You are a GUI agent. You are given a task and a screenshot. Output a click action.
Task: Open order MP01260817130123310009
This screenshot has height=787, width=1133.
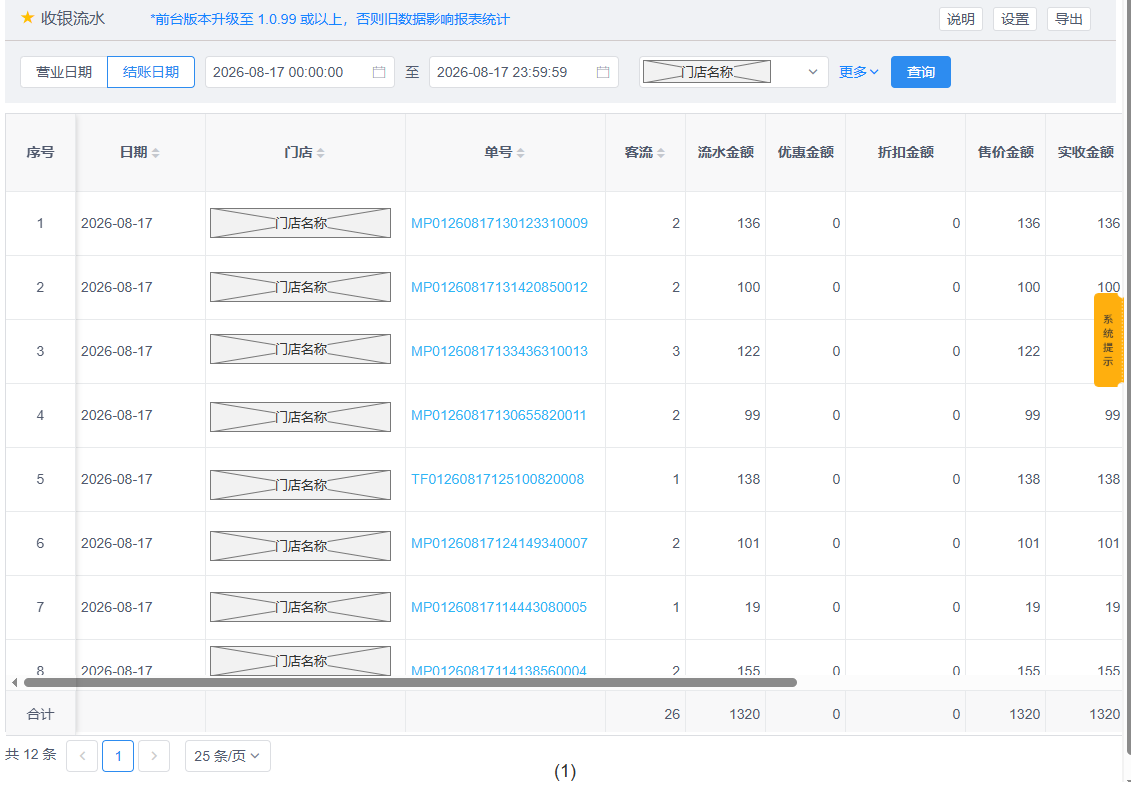499,223
